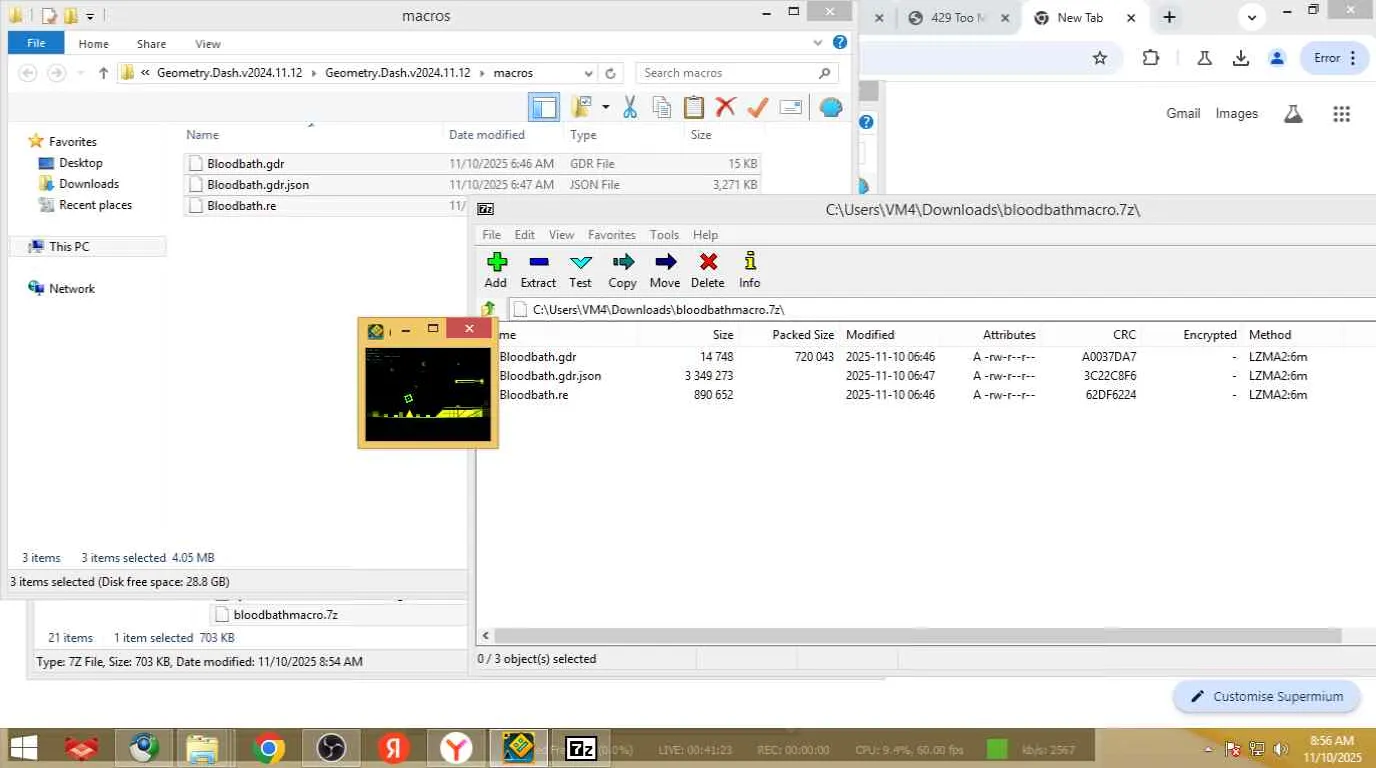Click the orange checkmark Properties icon in Explorer

pyautogui.click(x=758, y=107)
